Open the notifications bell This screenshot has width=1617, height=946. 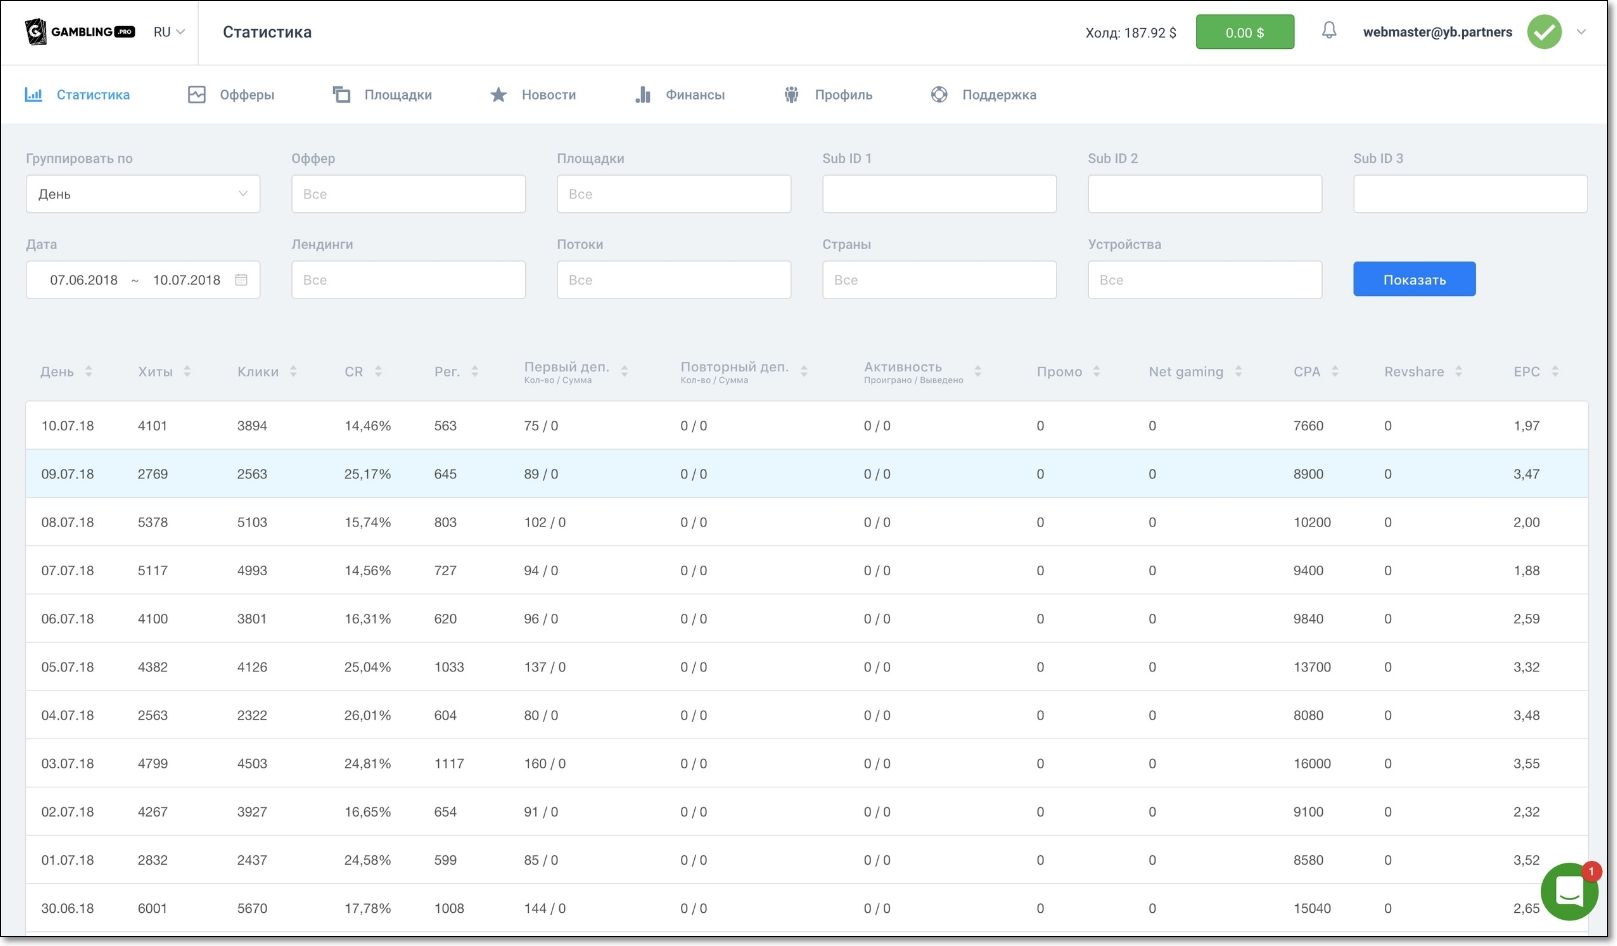click(x=1329, y=31)
